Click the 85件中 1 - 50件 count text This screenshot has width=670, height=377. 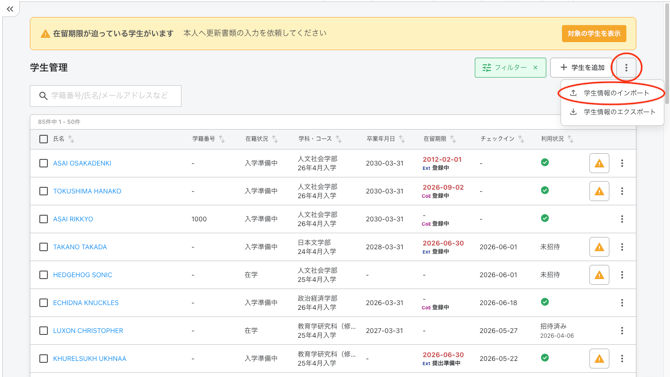tap(59, 122)
